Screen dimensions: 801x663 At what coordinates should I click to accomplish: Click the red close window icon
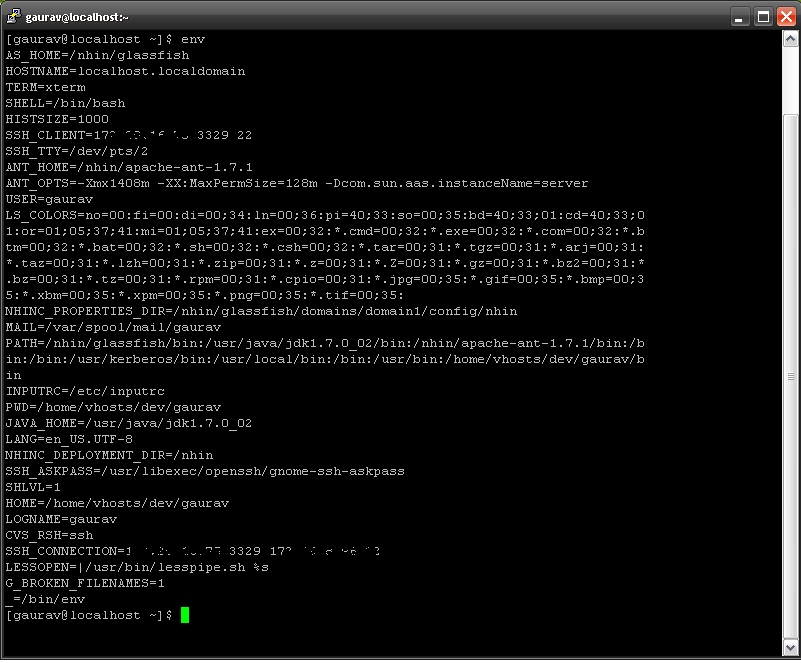(x=784, y=15)
